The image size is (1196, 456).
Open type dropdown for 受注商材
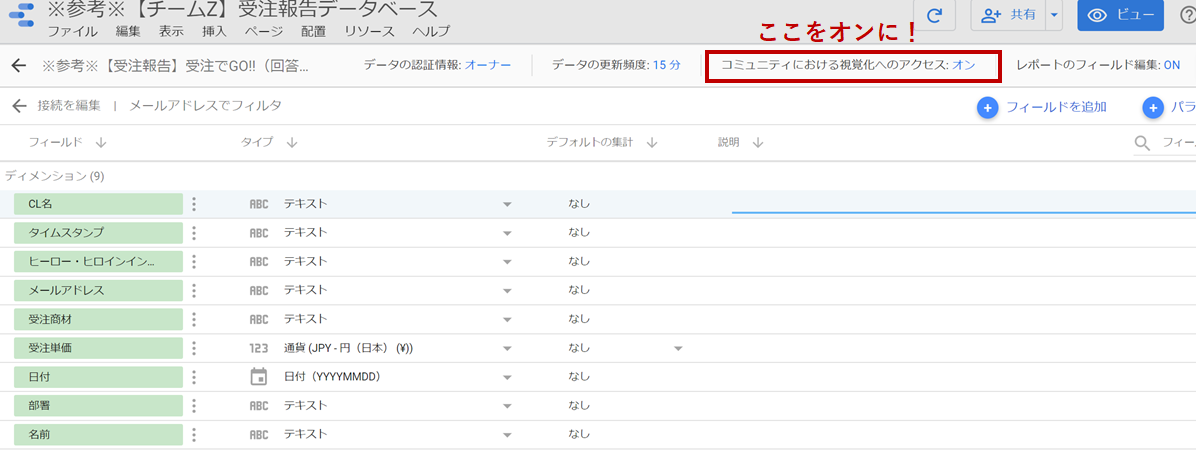point(506,320)
